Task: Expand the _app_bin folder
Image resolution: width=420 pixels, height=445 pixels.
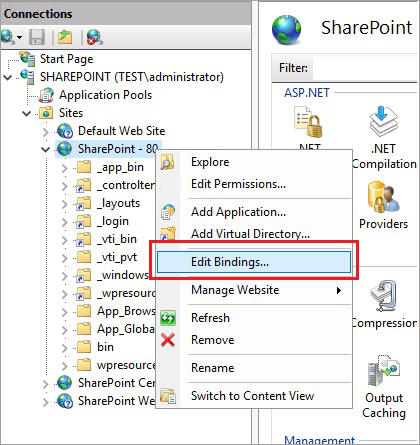Action: [x=65, y=168]
